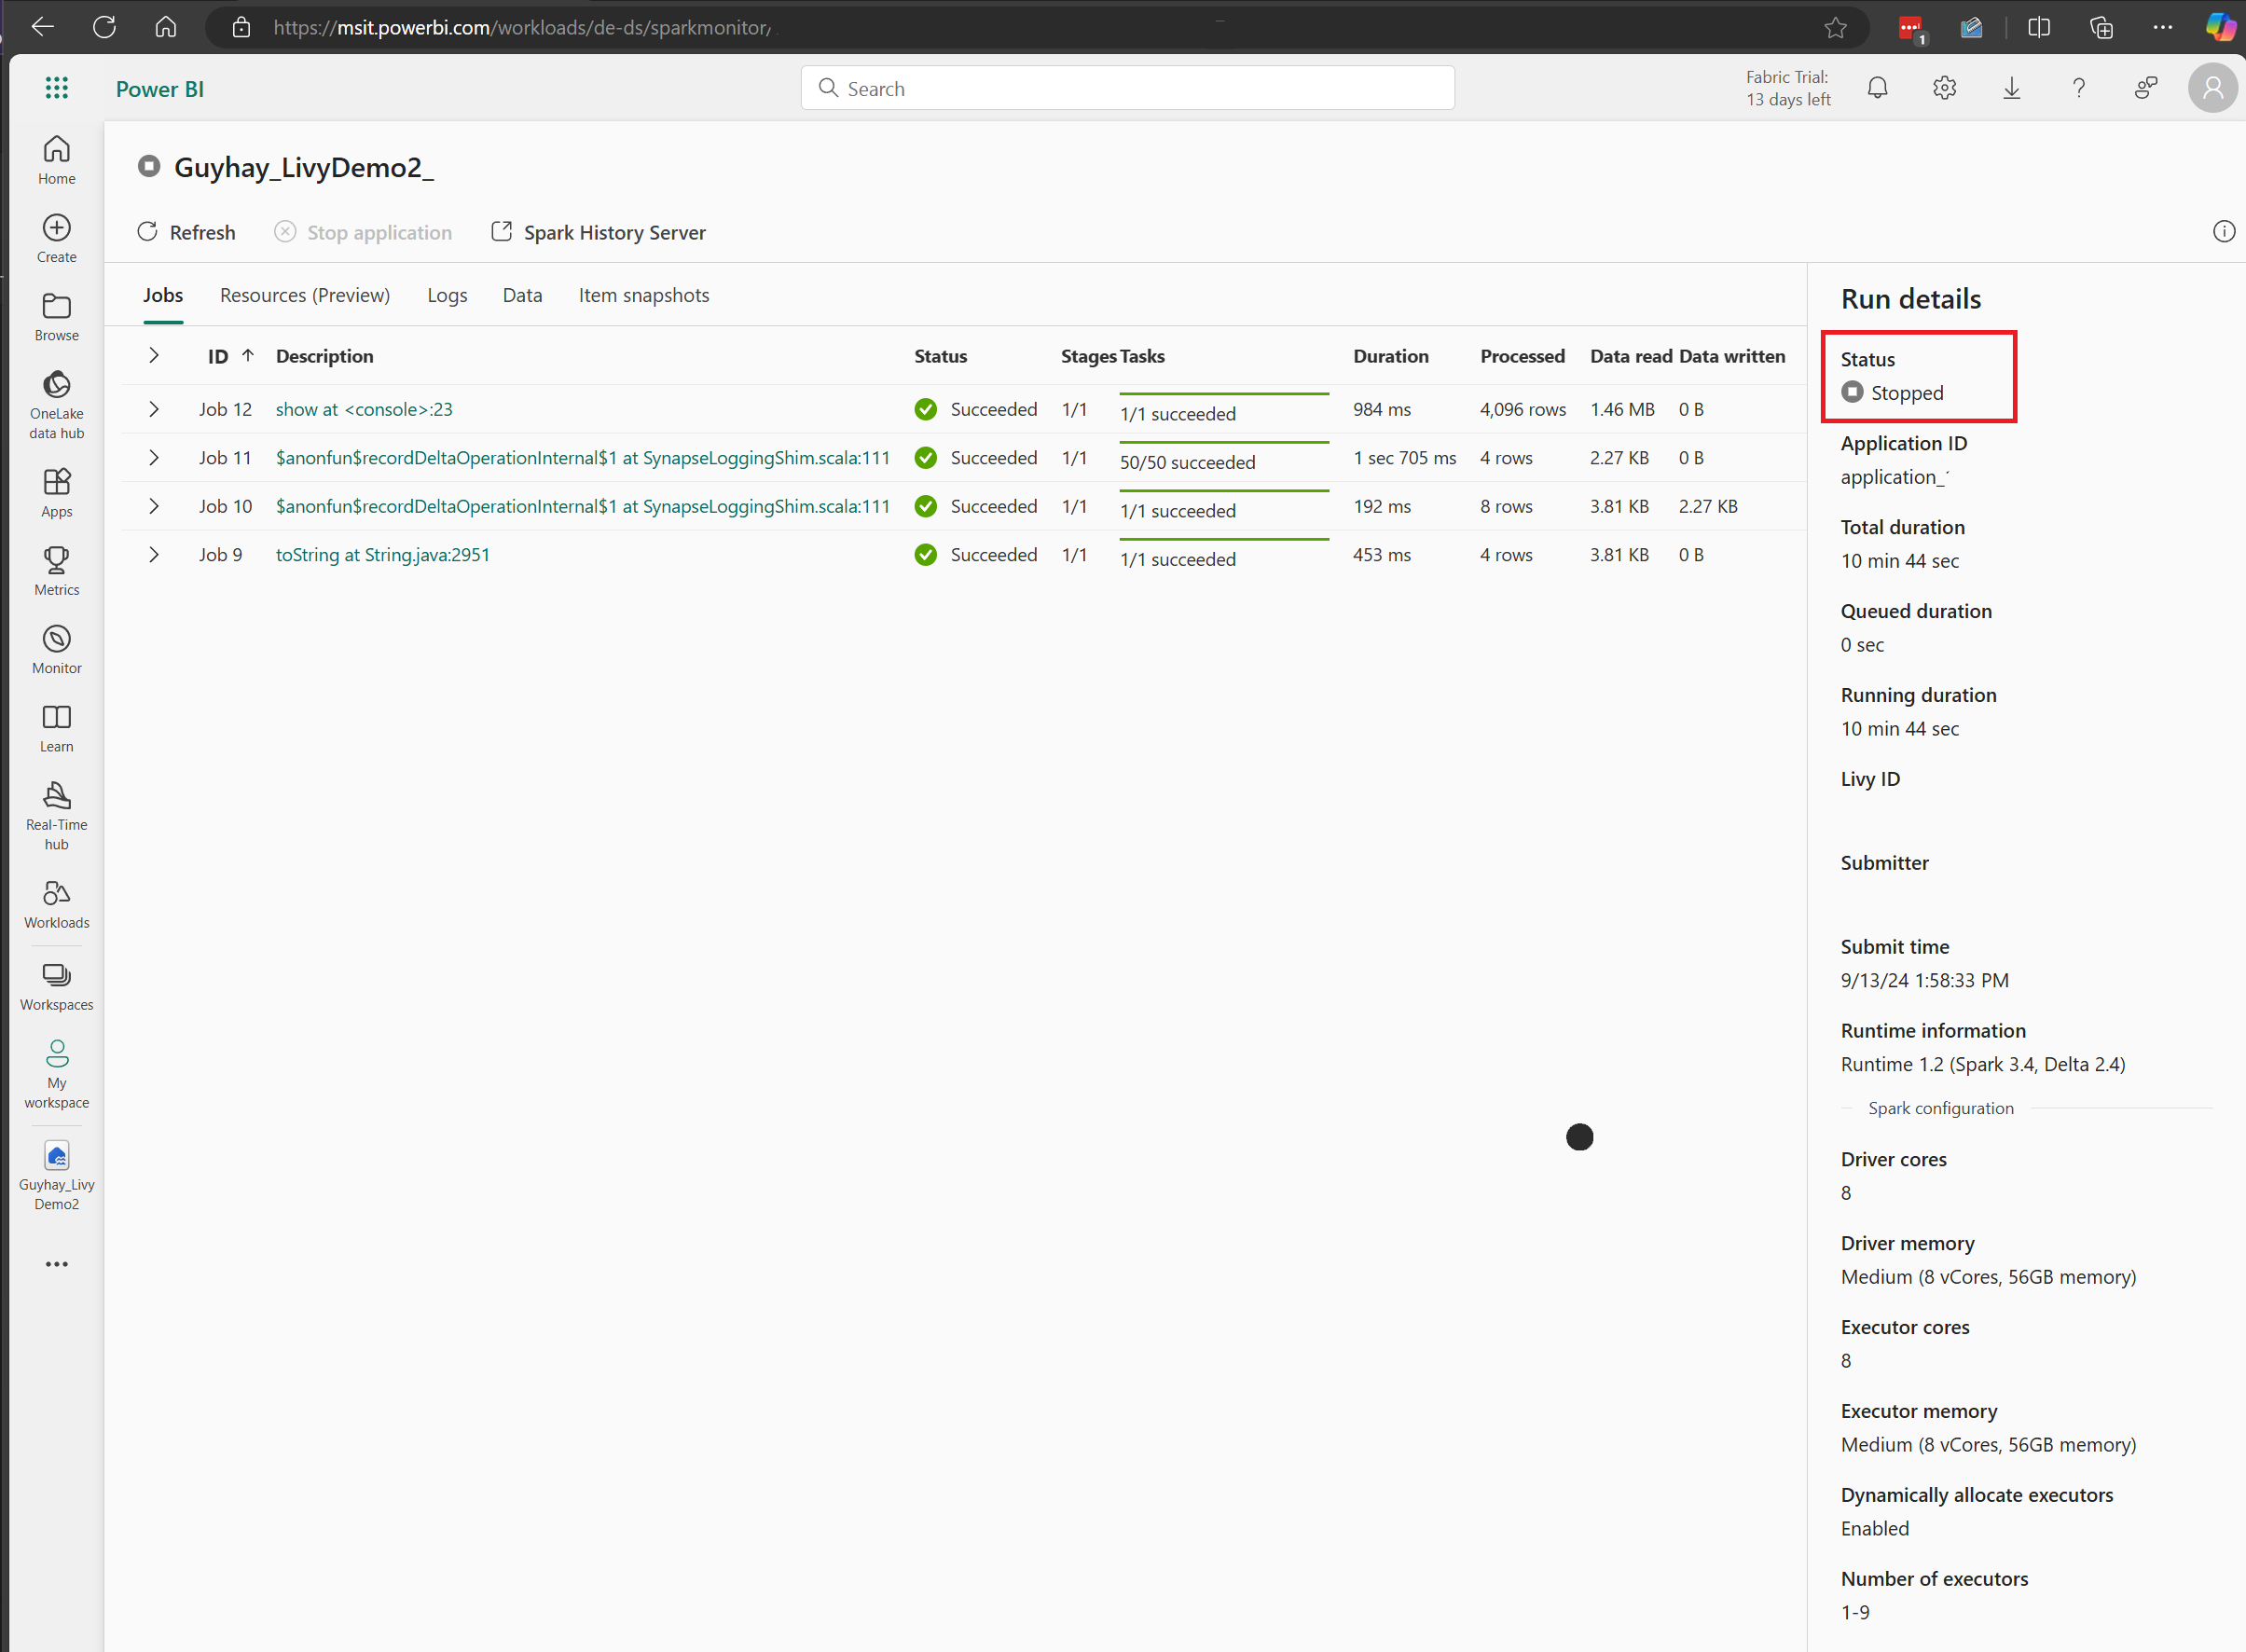Click the Item snapshots tab
The image size is (2246, 1652).
point(643,295)
